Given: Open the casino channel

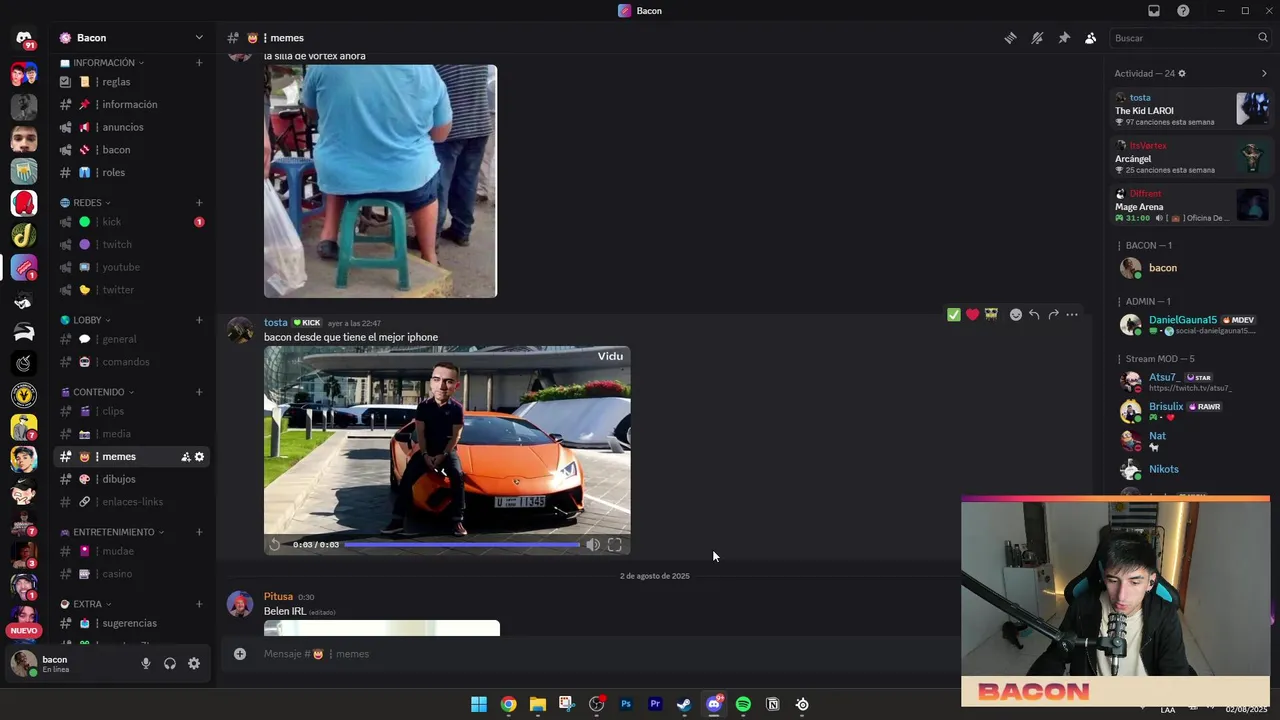Looking at the screenshot, I should (x=131, y=574).
